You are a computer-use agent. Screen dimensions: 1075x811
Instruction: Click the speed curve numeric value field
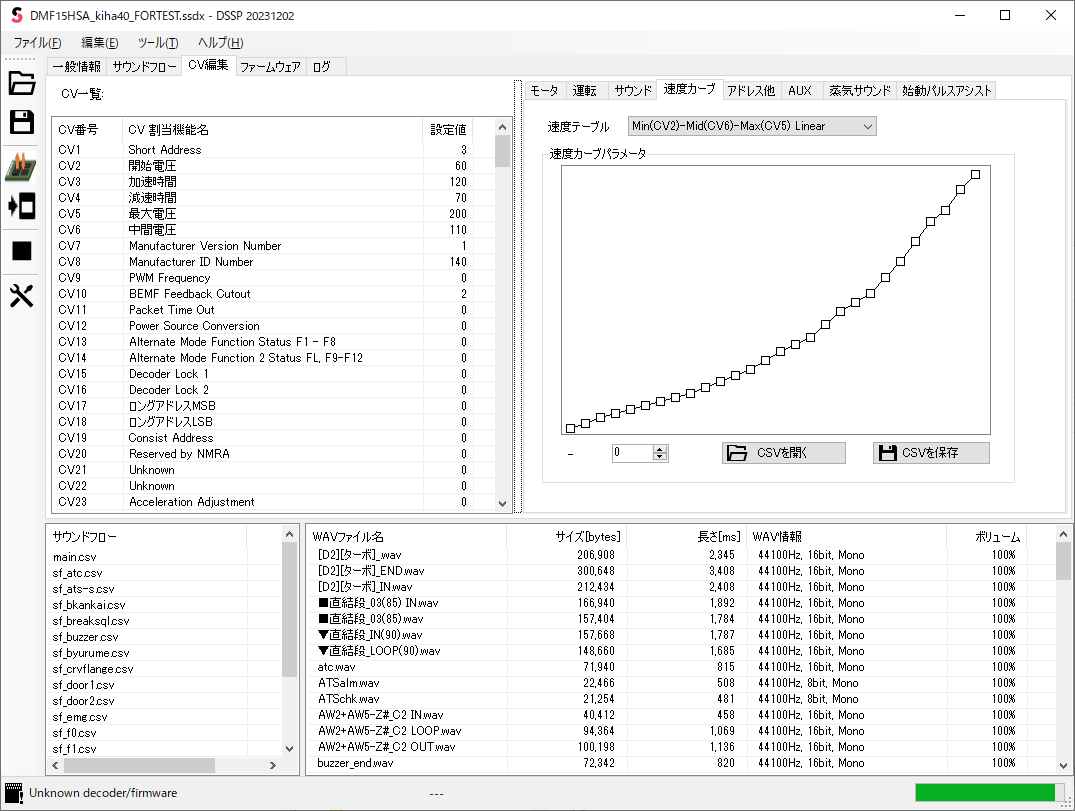coord(632,453)
